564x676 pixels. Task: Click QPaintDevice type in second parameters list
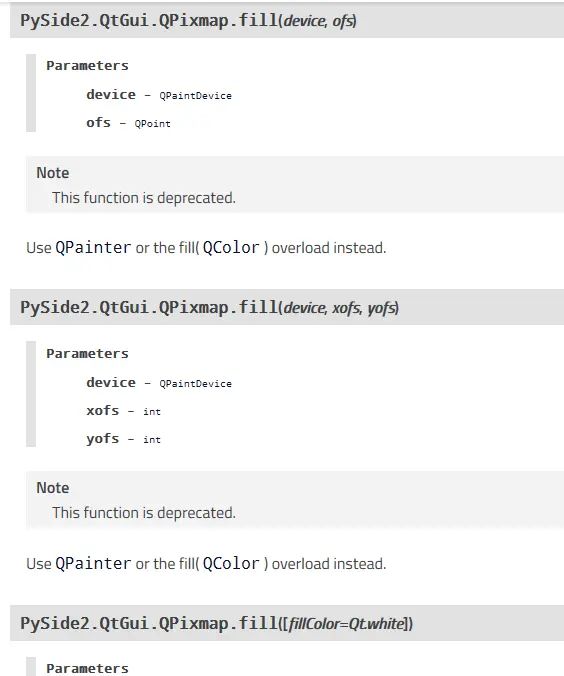195,384
